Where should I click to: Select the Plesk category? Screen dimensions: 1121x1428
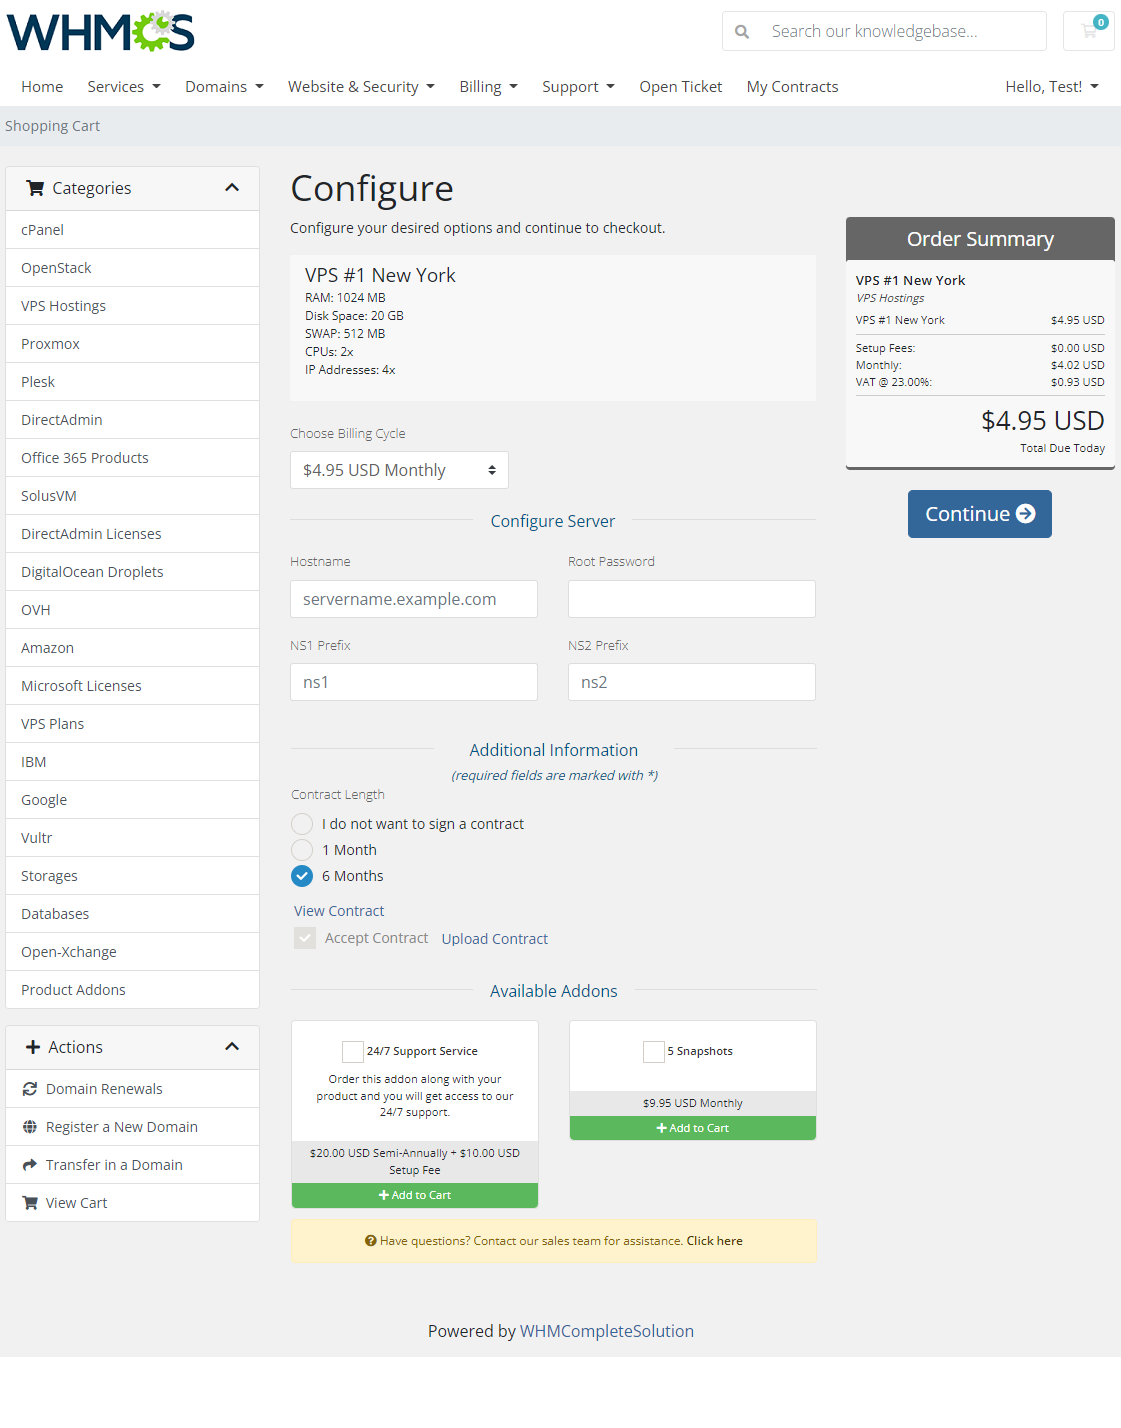[132, 382]
